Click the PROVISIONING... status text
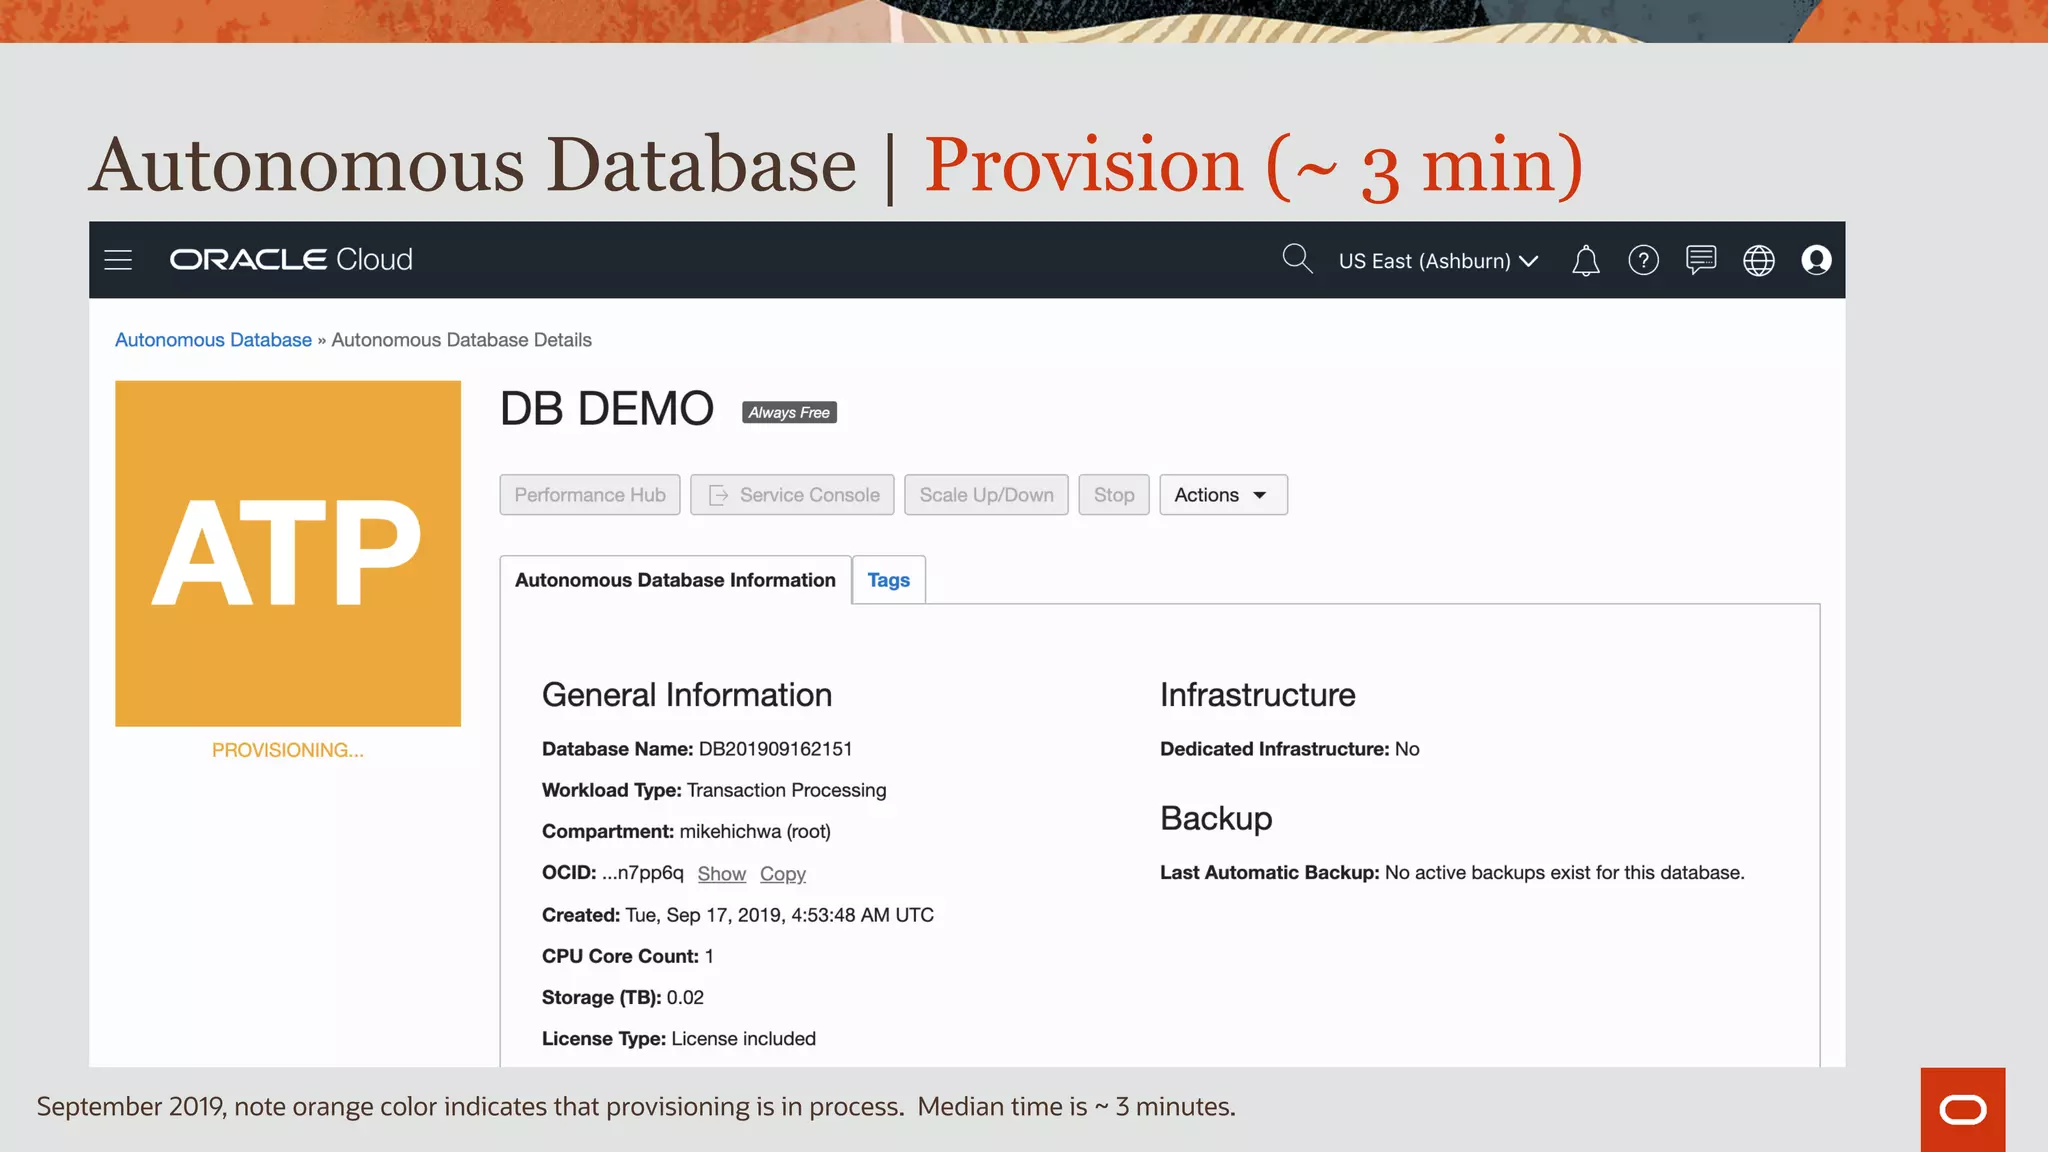 coord(288,750)
